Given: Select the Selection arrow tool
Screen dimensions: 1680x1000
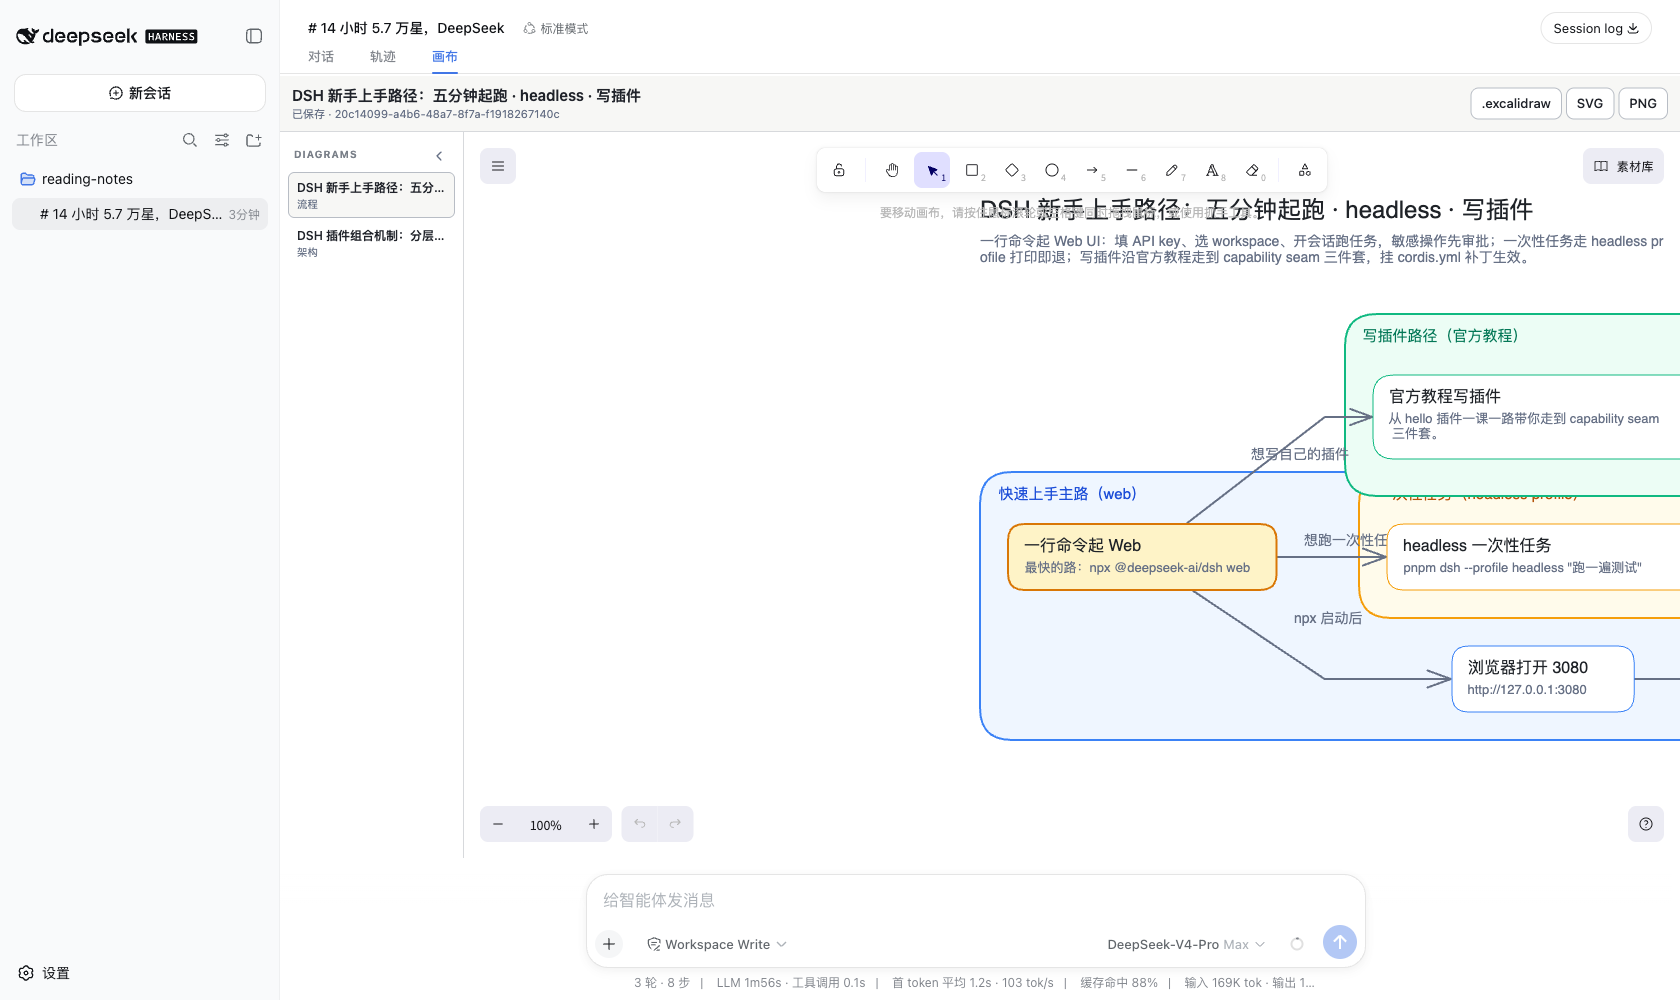Looking at the screenshot, I should (932, 170).
